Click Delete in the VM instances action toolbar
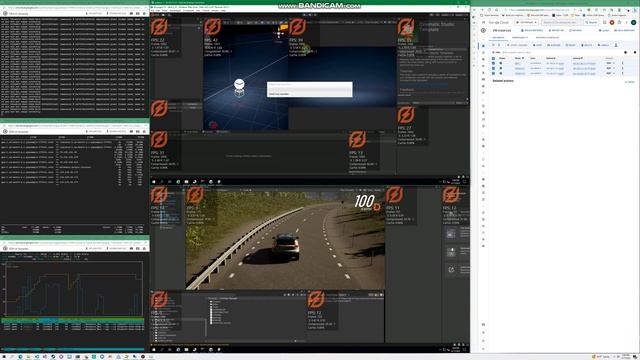Viewport: 640px width, 360px height. point(587,45)
